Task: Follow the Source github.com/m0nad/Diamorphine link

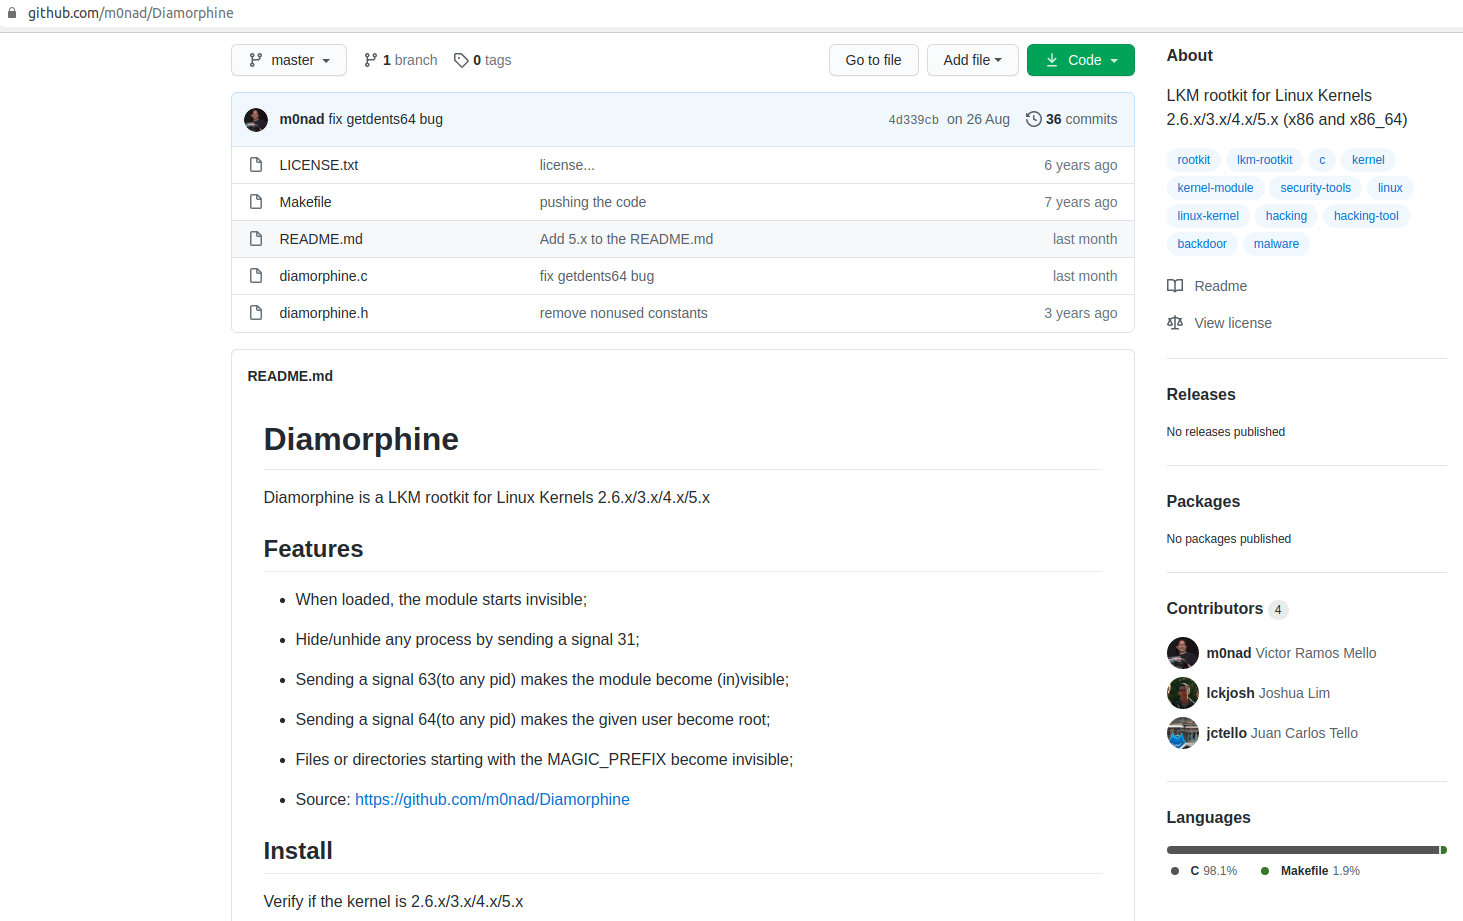Action: (x=492, y=799)
